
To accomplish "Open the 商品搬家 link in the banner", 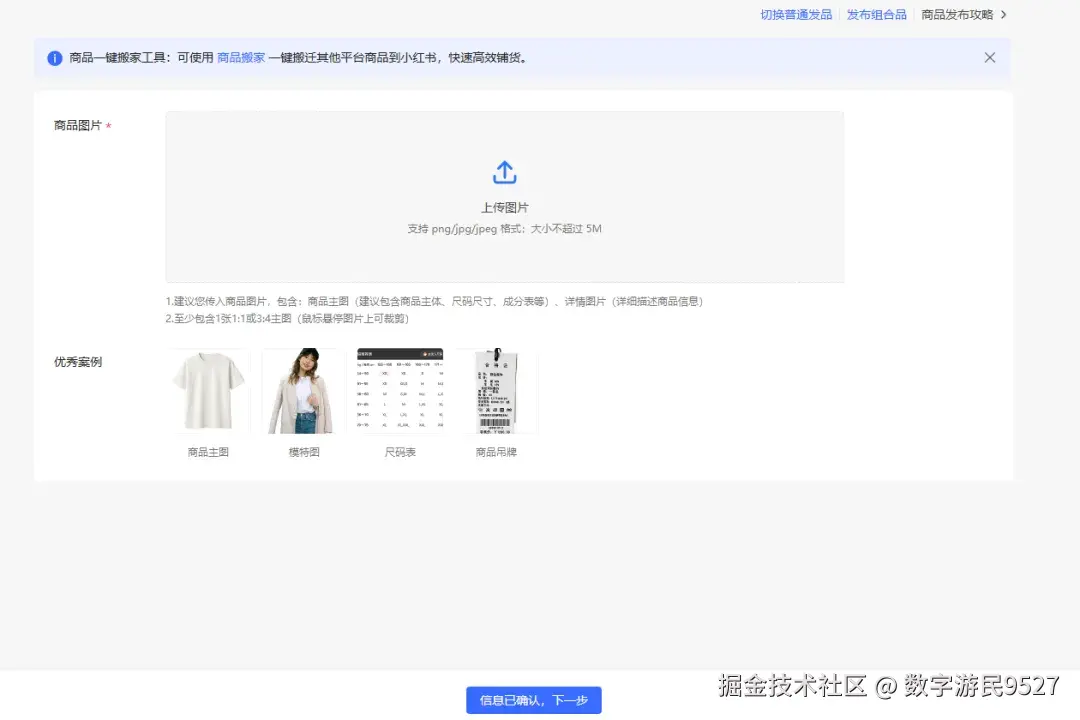I will pyautogui.click(x=240, y=58).
